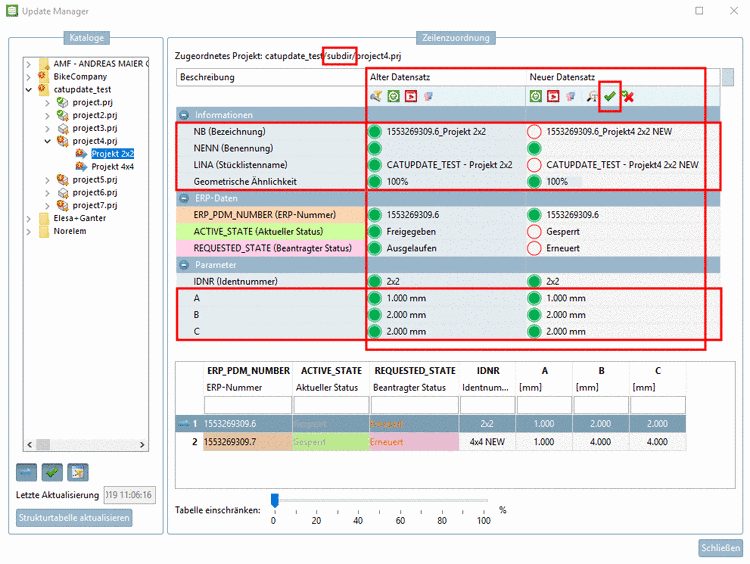Select old LINA value circle 'CATUPDATE_TEST - Projekt 2x2'
The image size is (750, 564).
[375, 165]
